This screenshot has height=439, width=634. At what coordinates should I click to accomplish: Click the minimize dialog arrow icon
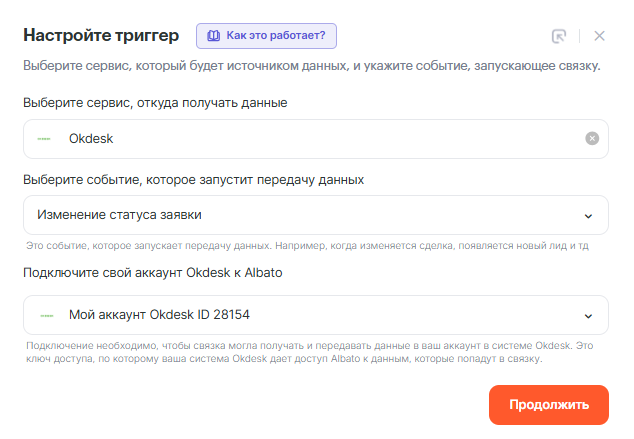559,36
